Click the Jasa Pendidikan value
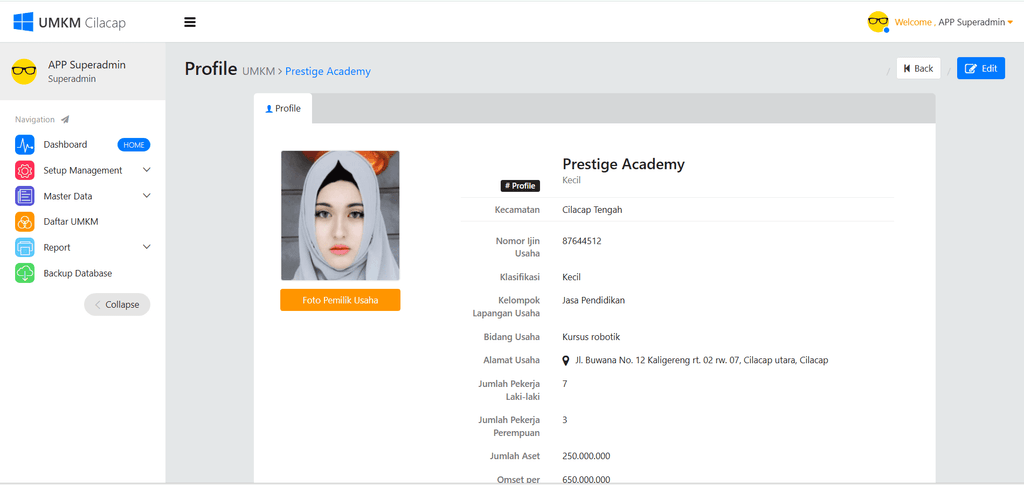This screenshot has width=1024, height=485. [x=594, y=300]
